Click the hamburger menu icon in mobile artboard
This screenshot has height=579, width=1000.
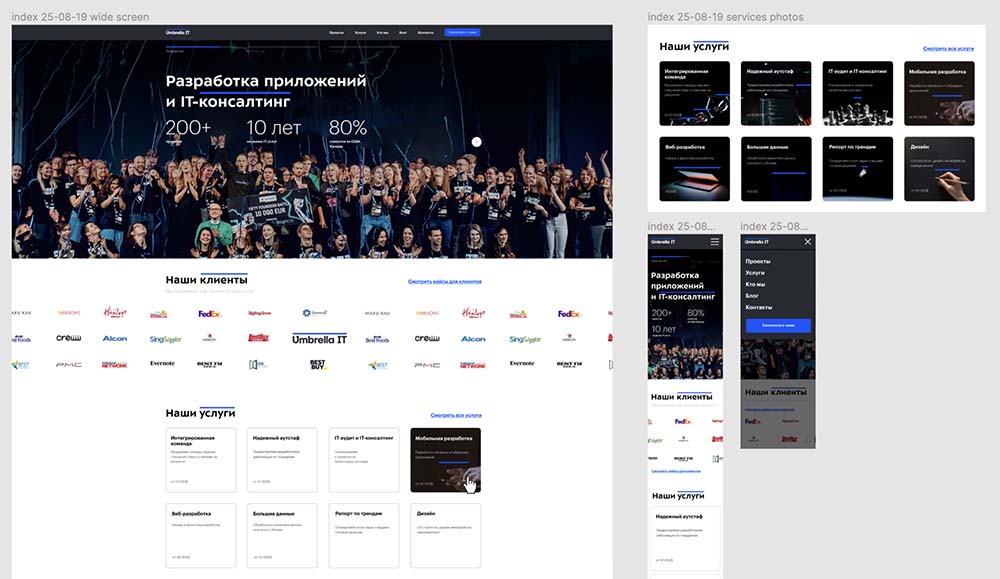[x=714, y=242]
